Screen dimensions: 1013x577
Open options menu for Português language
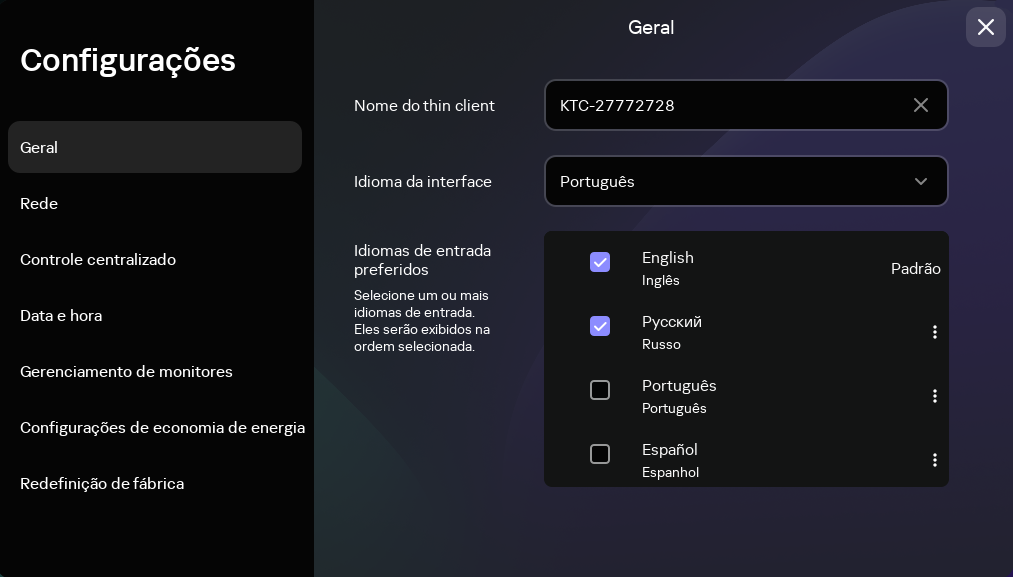point(935,396)
